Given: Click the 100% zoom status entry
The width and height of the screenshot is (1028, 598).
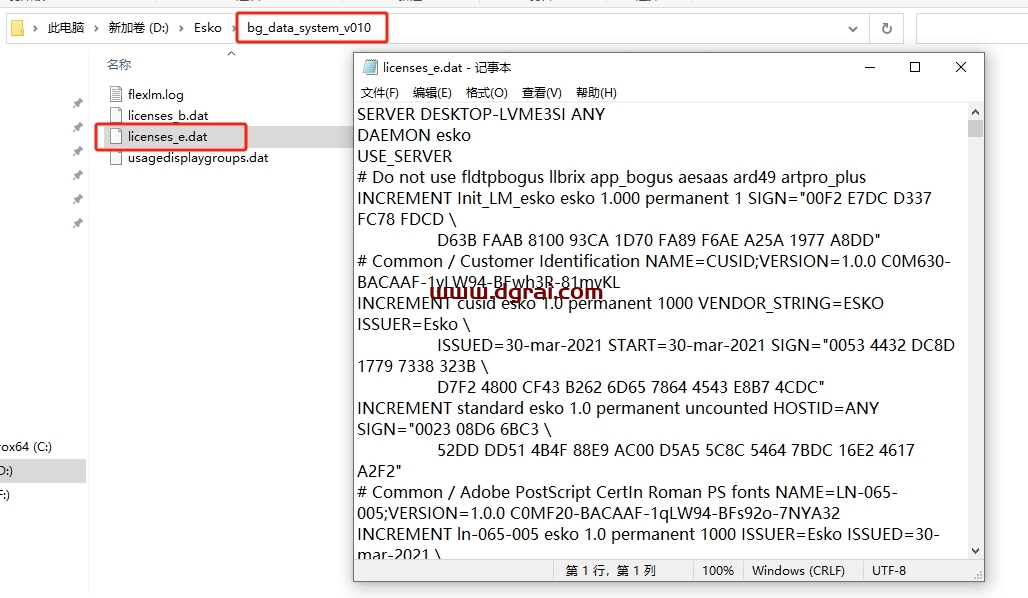Looking at the screenshot, I should (x=718, y=570).
